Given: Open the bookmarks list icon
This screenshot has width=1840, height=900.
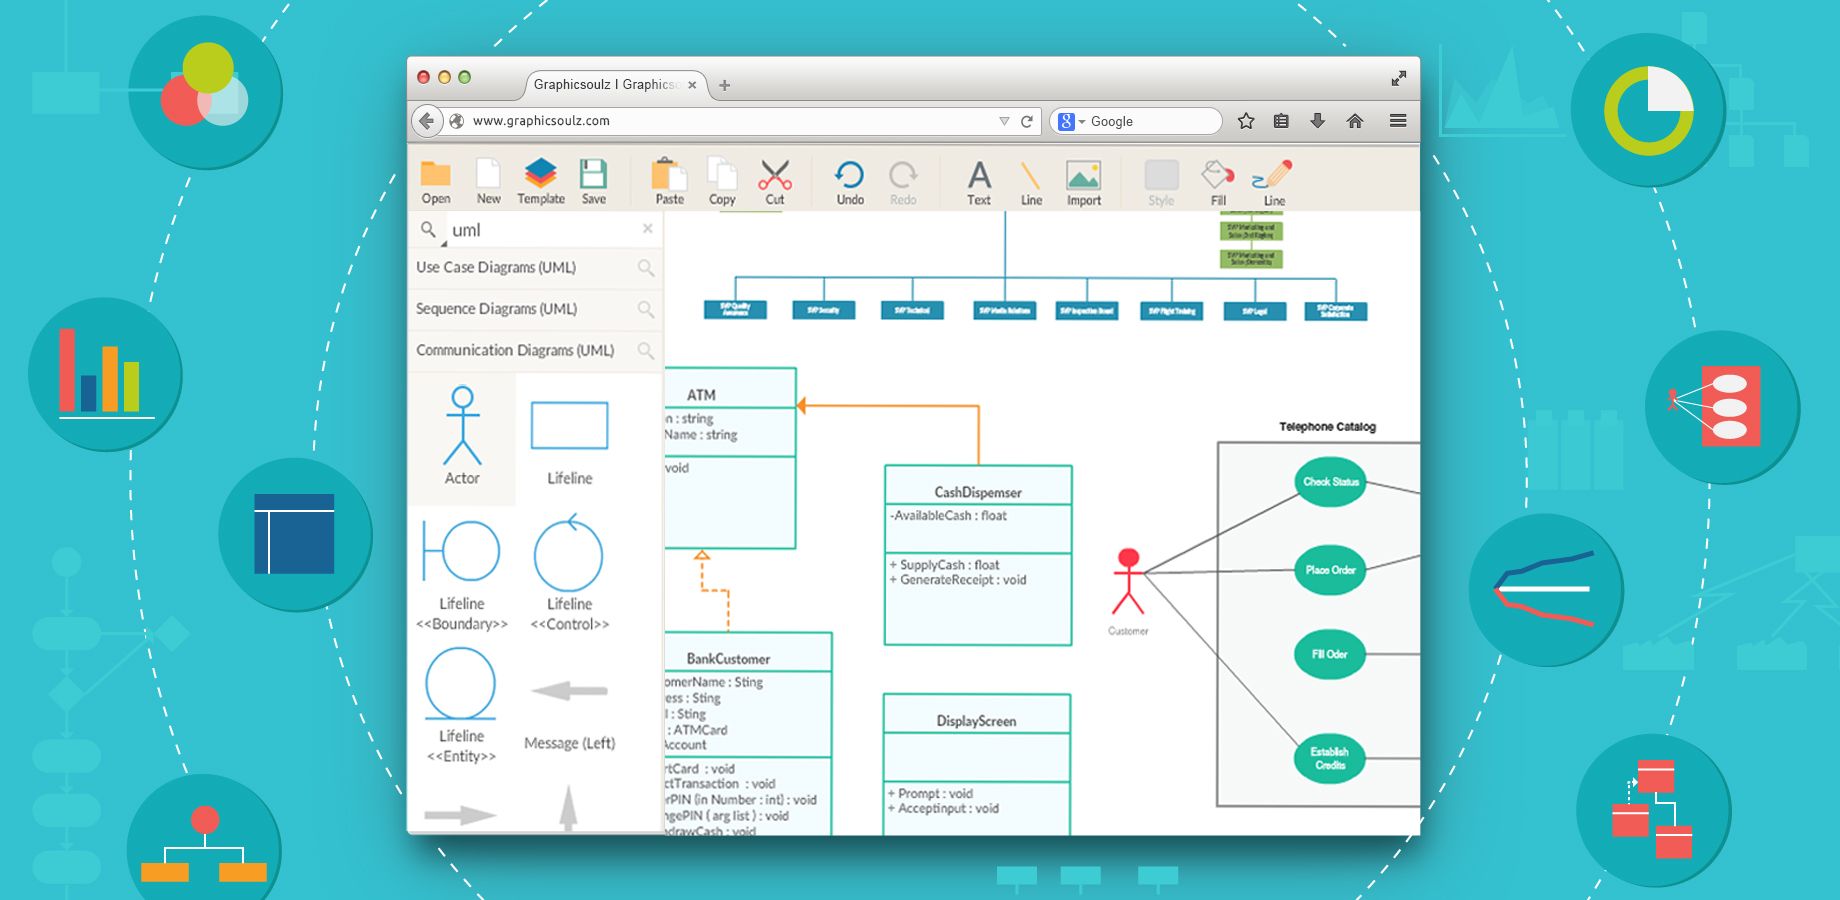Looking at the screenshot, I should [1281, 121].
